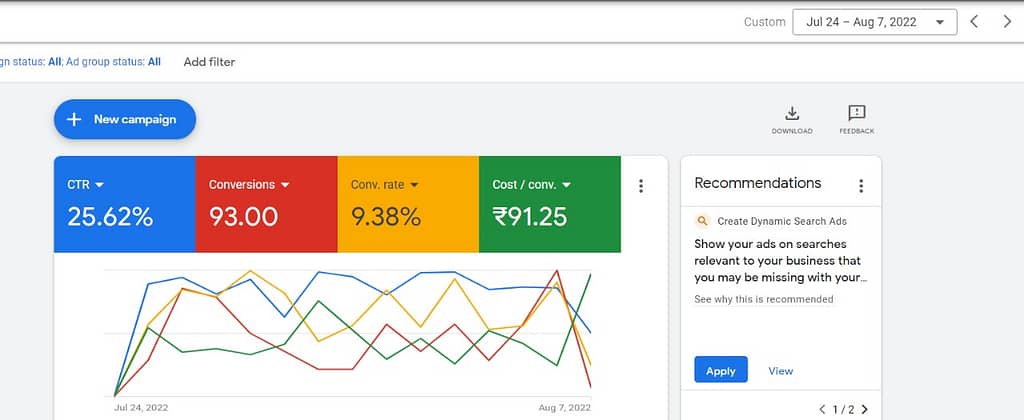Go to previous date range arrow
1024x420 pixels.
point(975,22)
